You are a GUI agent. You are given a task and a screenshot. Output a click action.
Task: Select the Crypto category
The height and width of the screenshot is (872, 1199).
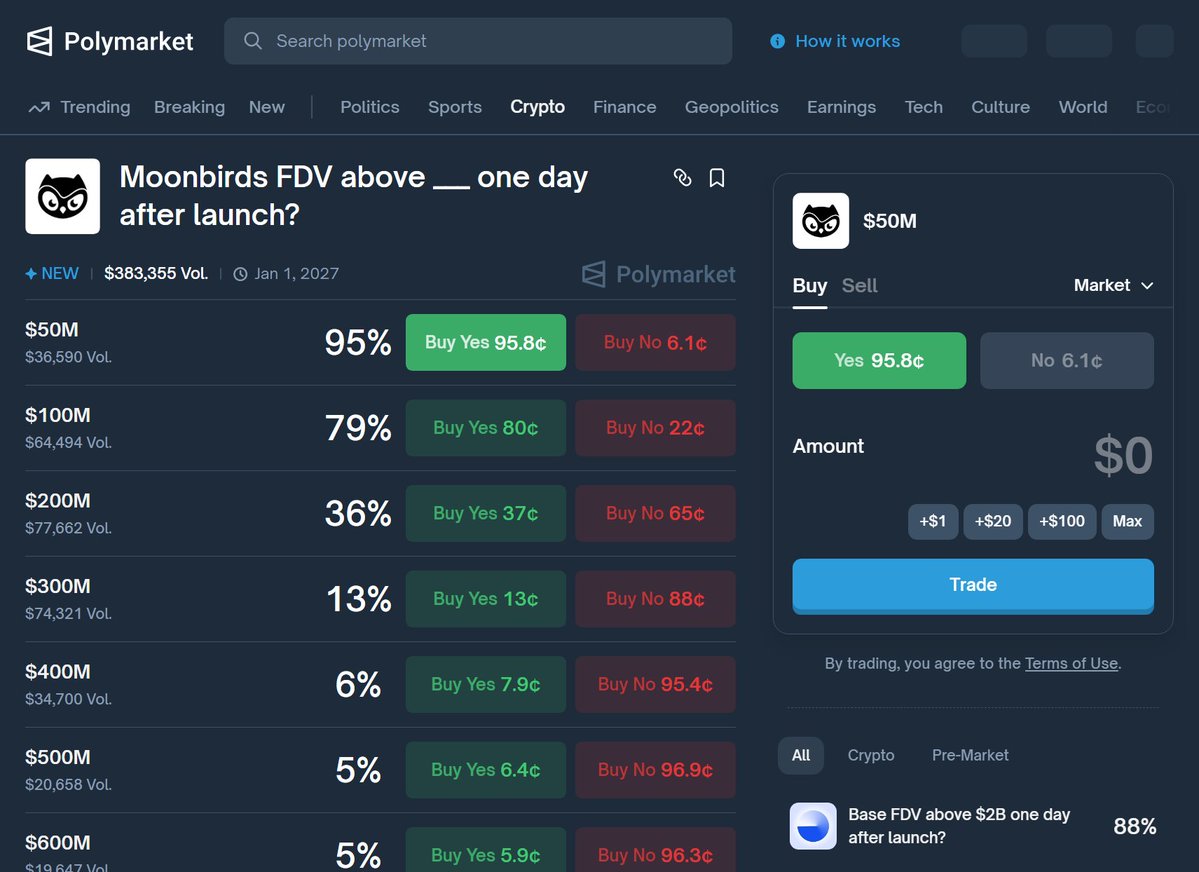(538, 107)
